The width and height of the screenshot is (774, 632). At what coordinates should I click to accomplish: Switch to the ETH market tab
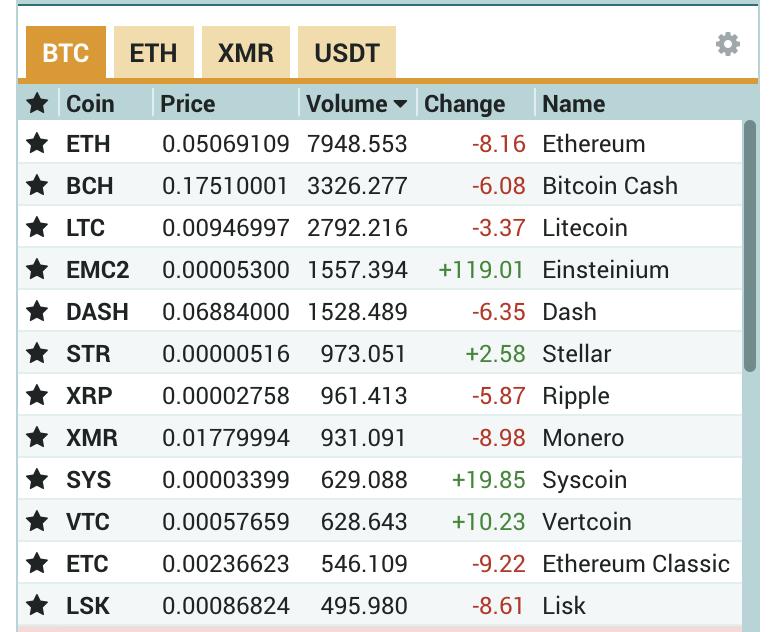click(153, 52)
